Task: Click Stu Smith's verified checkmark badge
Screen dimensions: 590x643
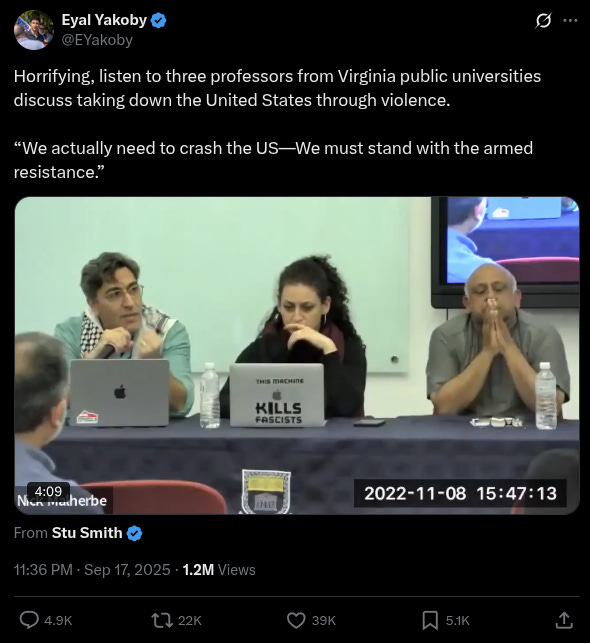Action: pos(134,533)
